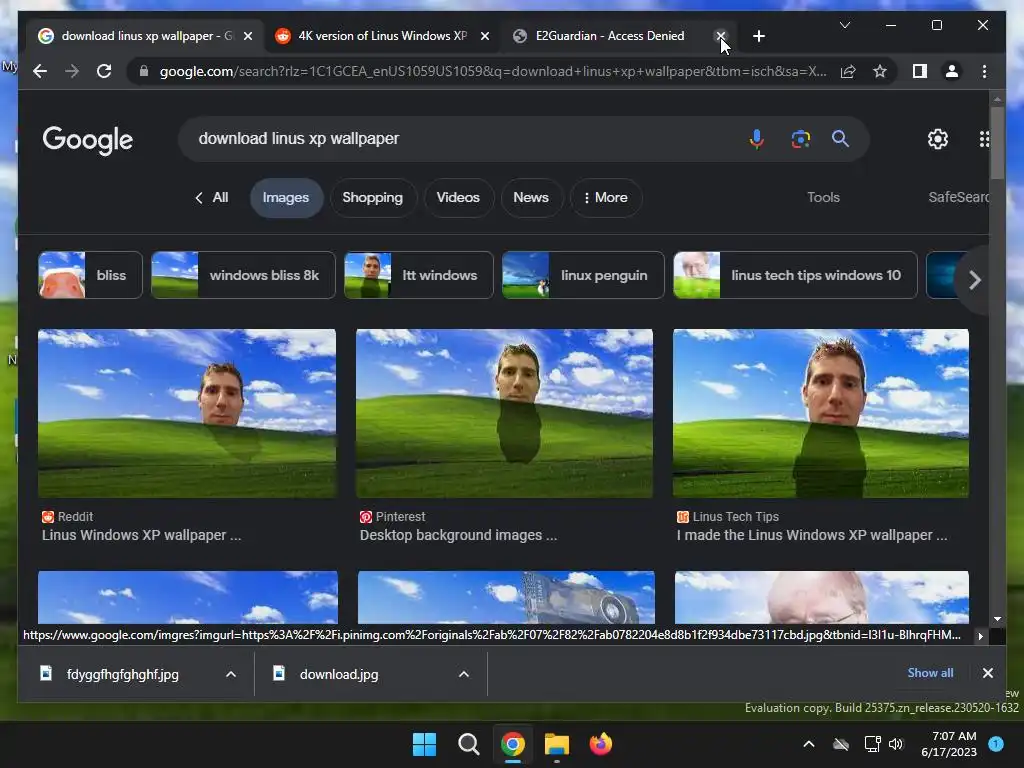The image size is (1024, 768).
Task: Expand options for fdyggfhgfghgf.jpg download
Action: tap(231, 674)
